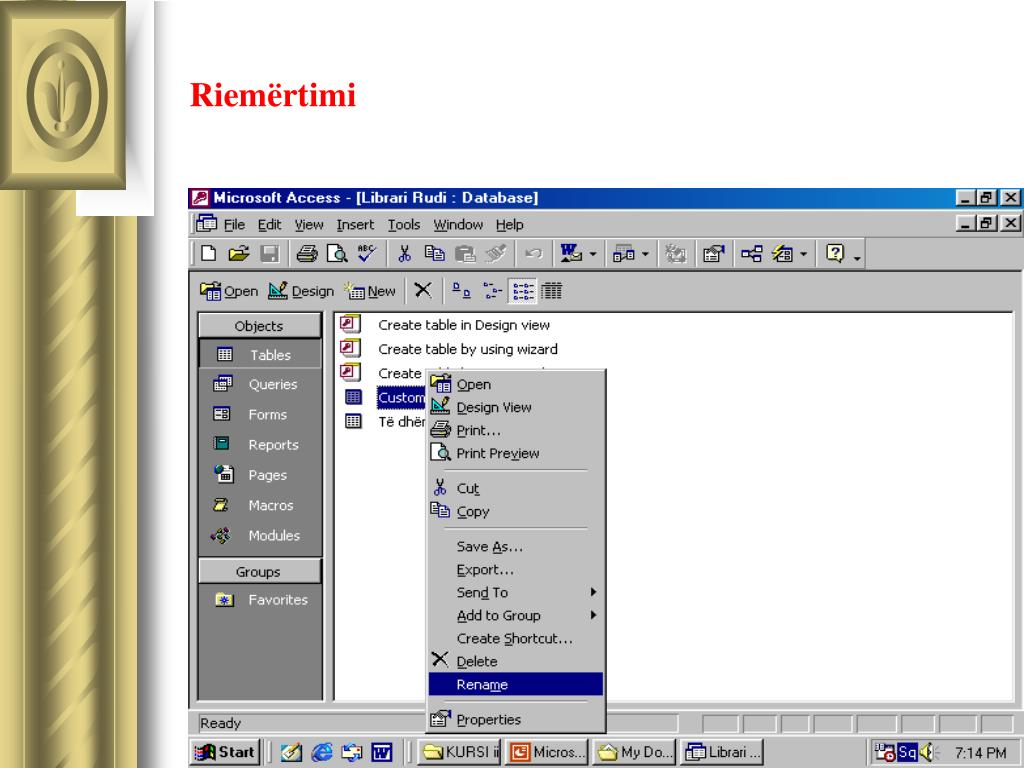Choose Print Preview in the context menu
Image resolution: width=1024 pixels, height=768 pixels.
click(515, 453)
